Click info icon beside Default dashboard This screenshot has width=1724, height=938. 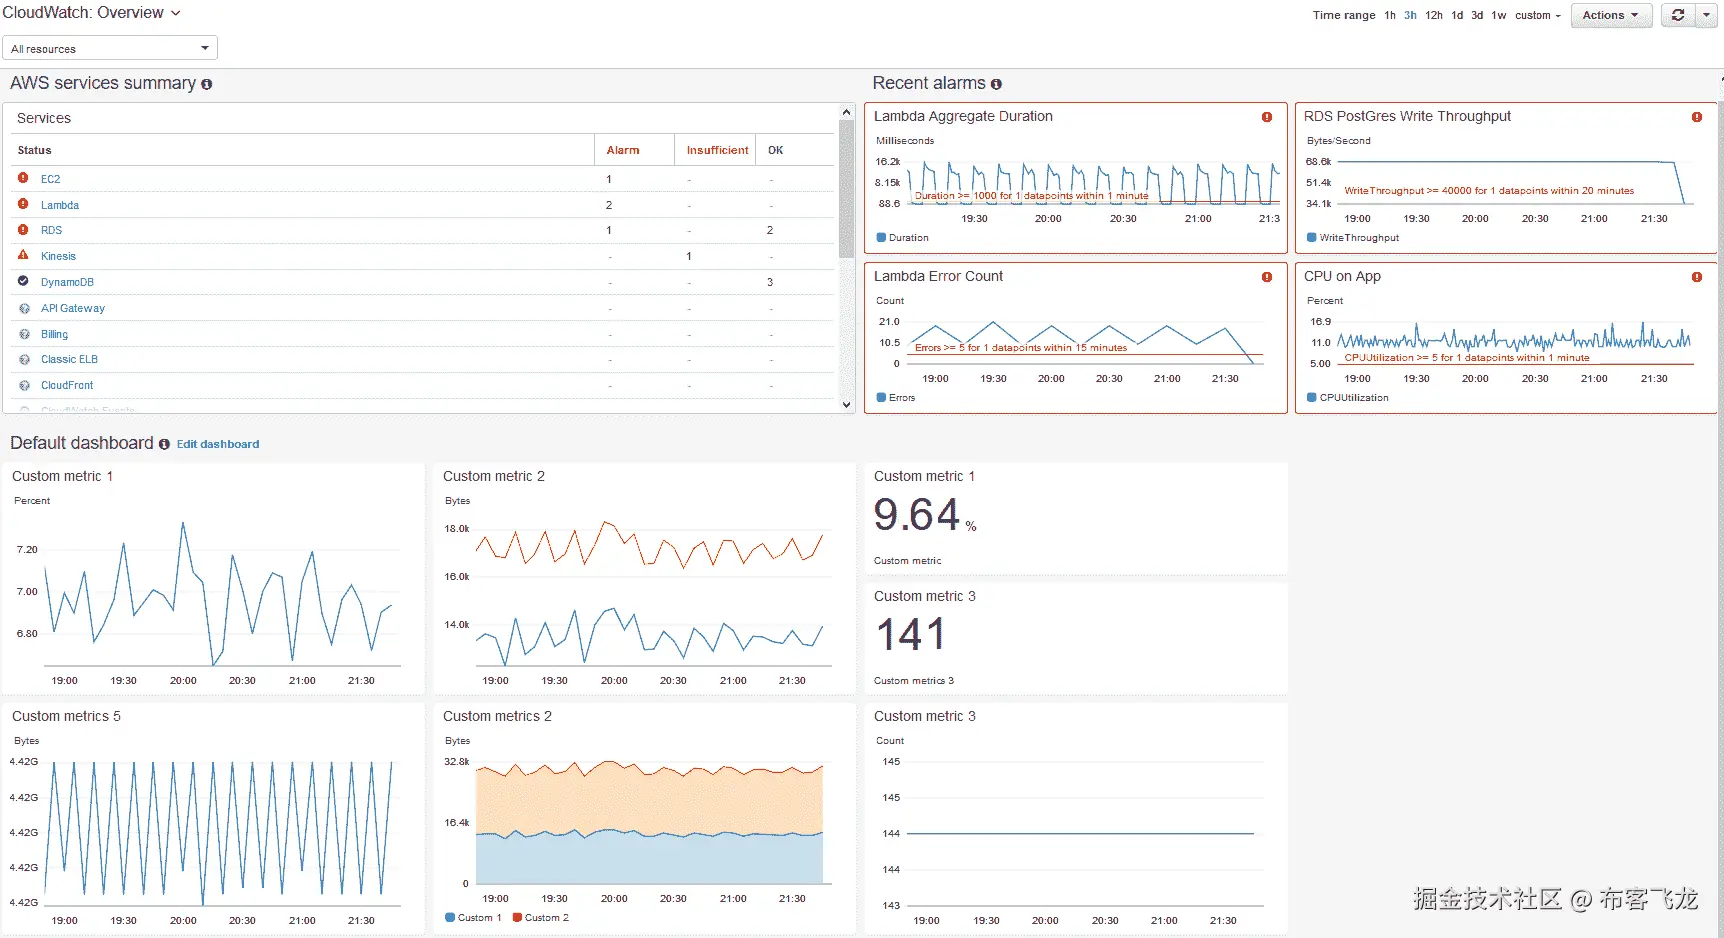click(x=164, y=444)
